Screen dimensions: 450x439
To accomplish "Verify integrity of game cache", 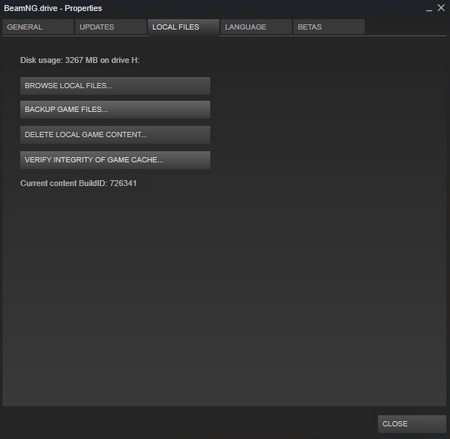I will coord(115,160).
